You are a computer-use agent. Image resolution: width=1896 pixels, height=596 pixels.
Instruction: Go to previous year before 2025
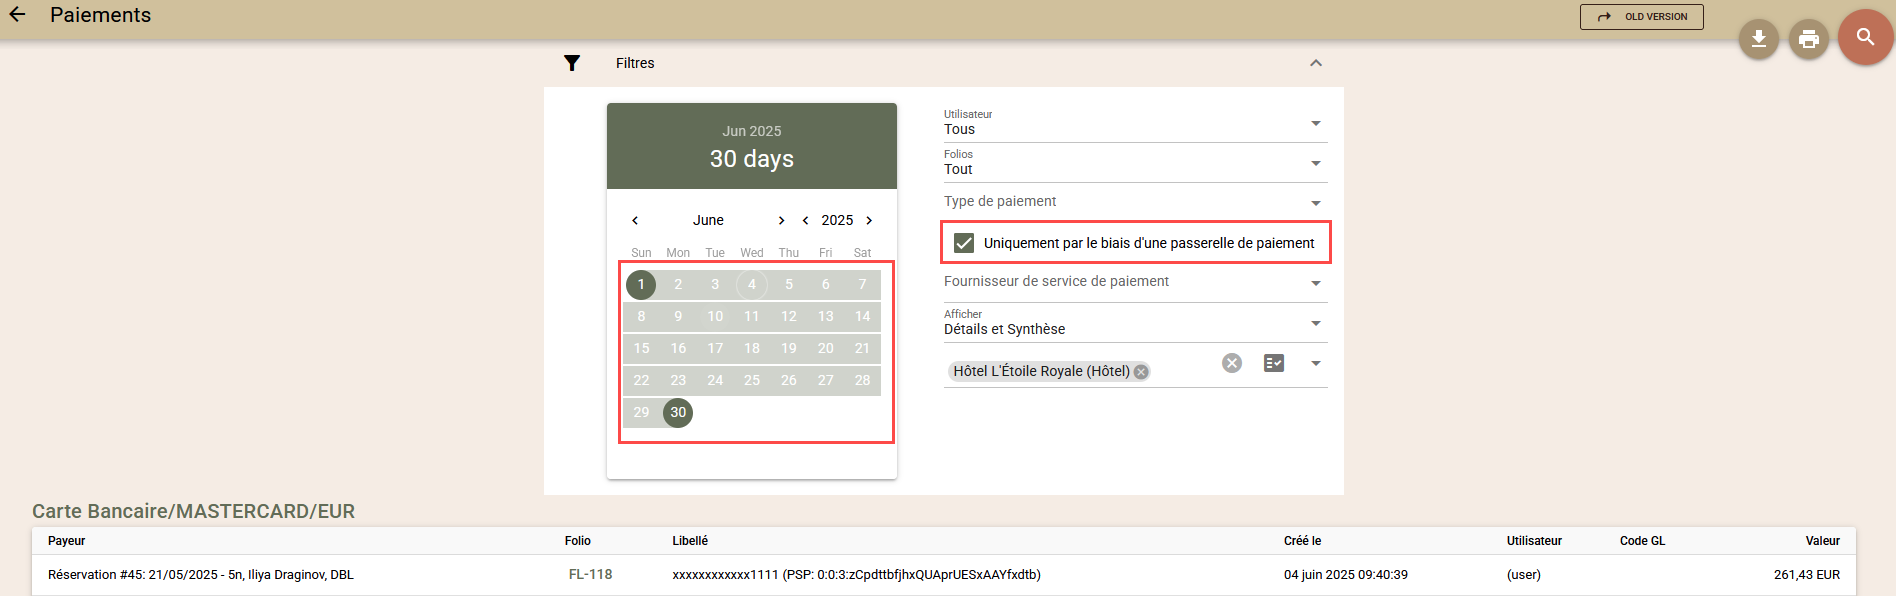click(806, 220)
